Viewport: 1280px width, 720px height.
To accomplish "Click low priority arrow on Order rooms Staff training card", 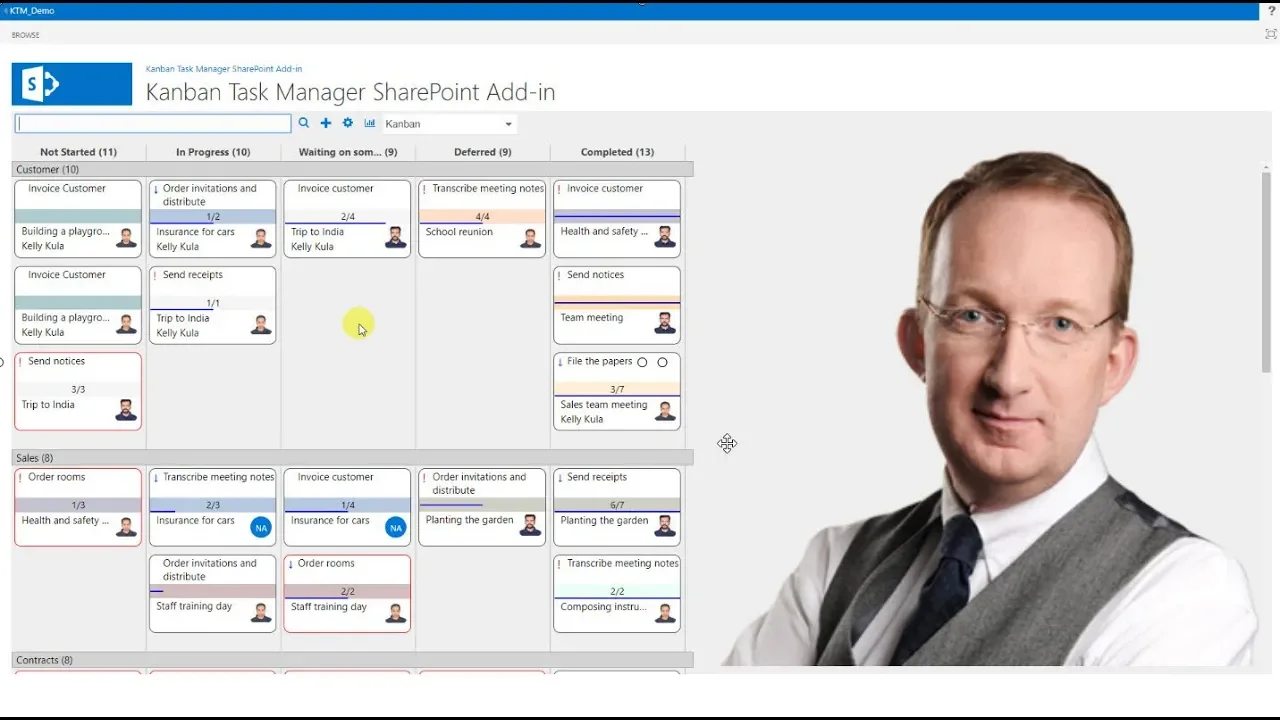I will tap(290, 564).
